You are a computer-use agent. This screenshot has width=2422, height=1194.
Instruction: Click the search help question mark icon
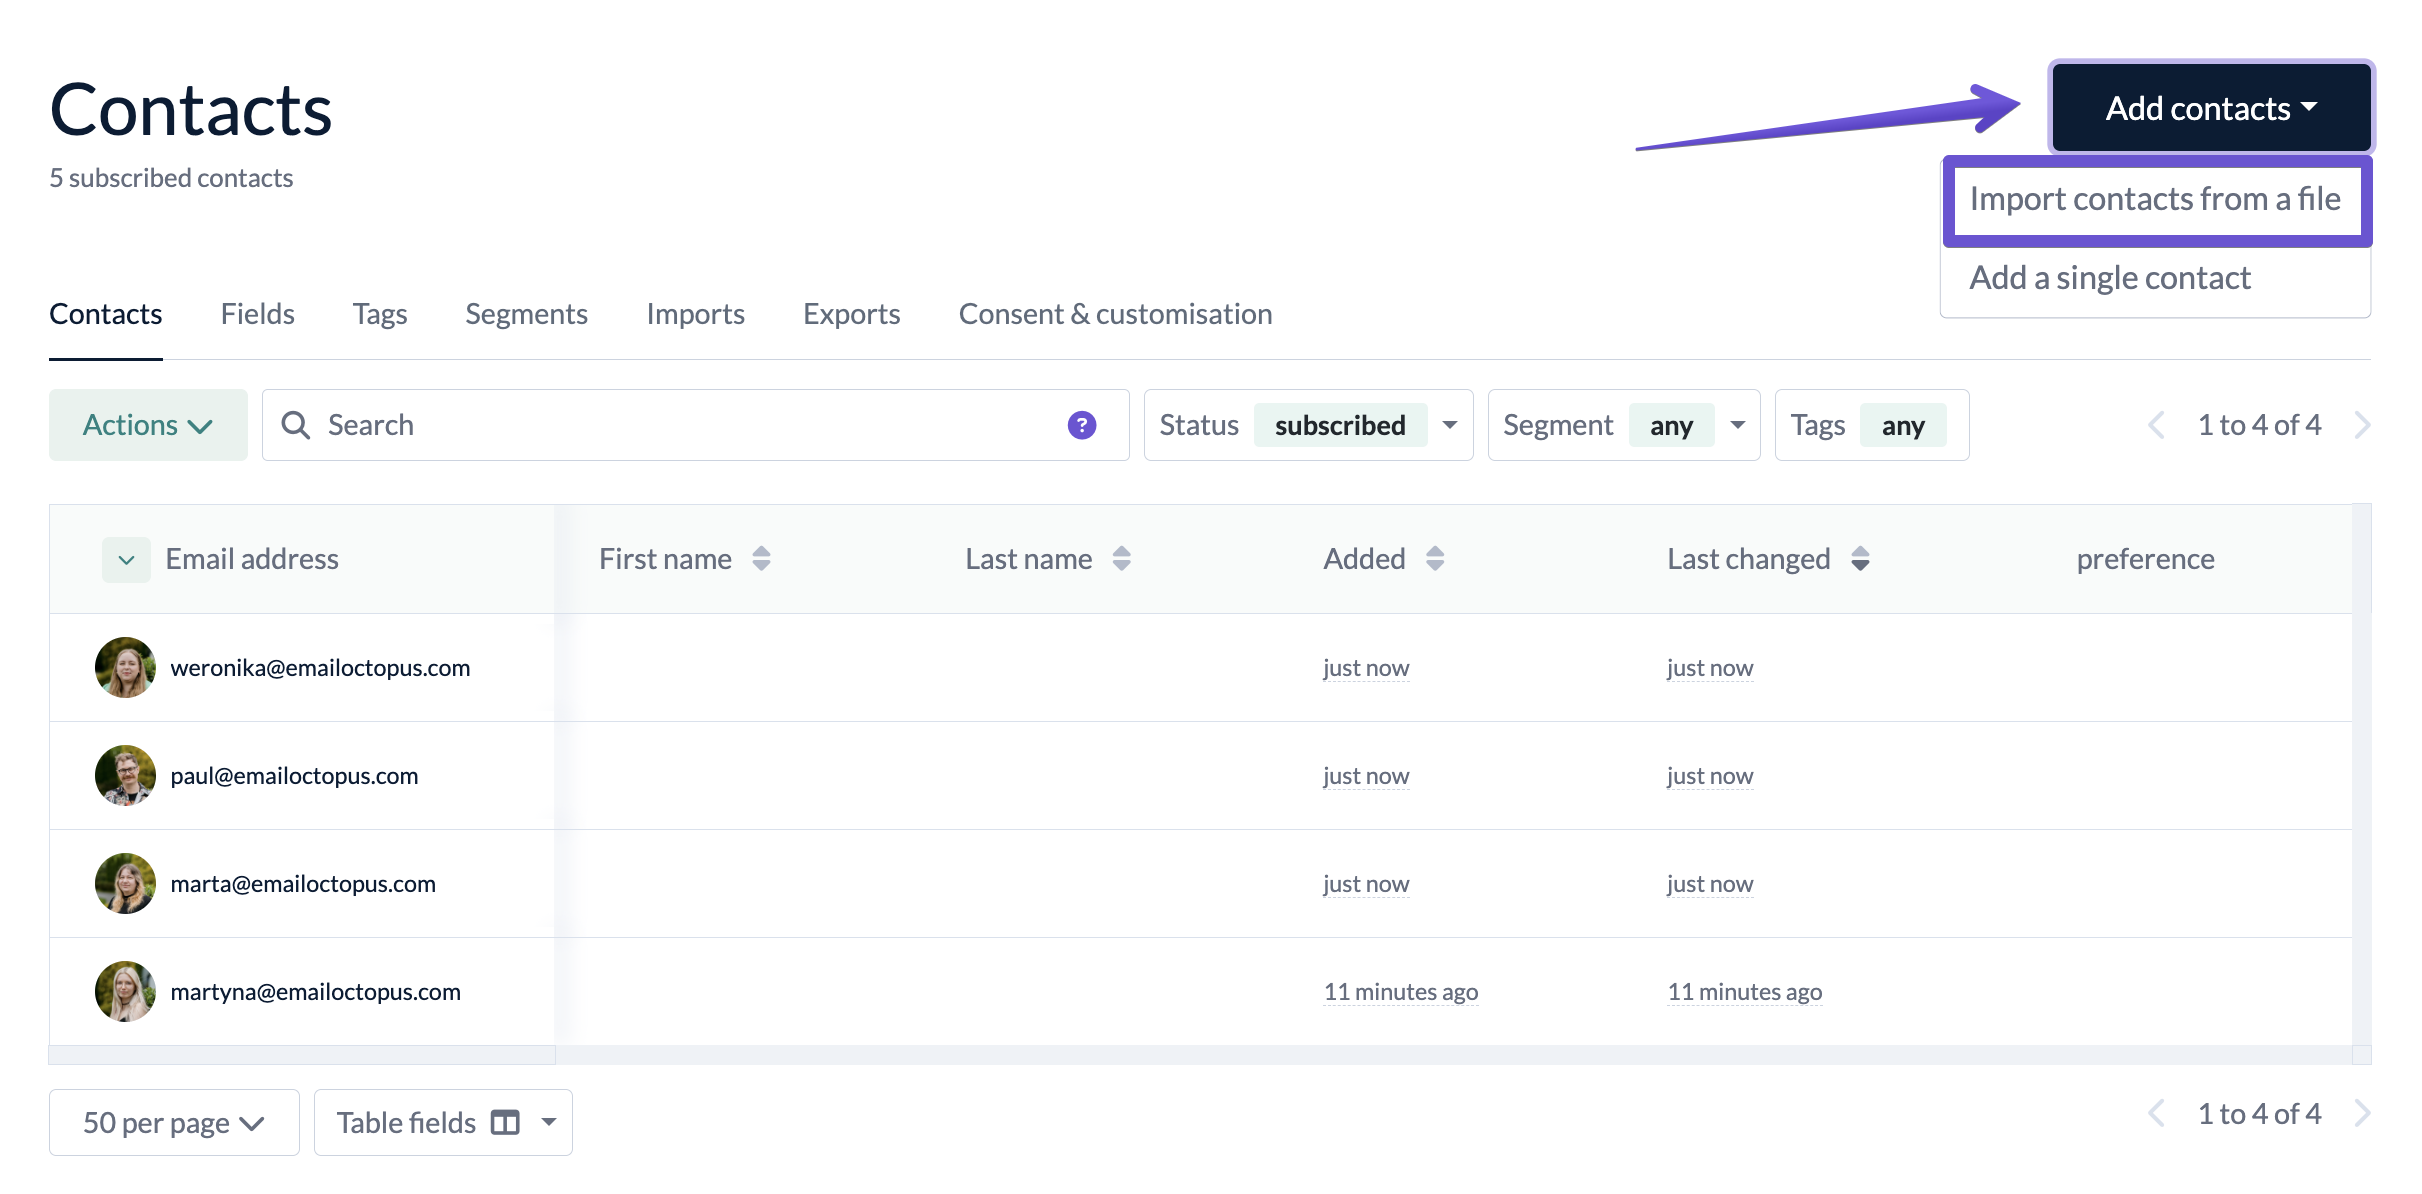coord(1081,425)
